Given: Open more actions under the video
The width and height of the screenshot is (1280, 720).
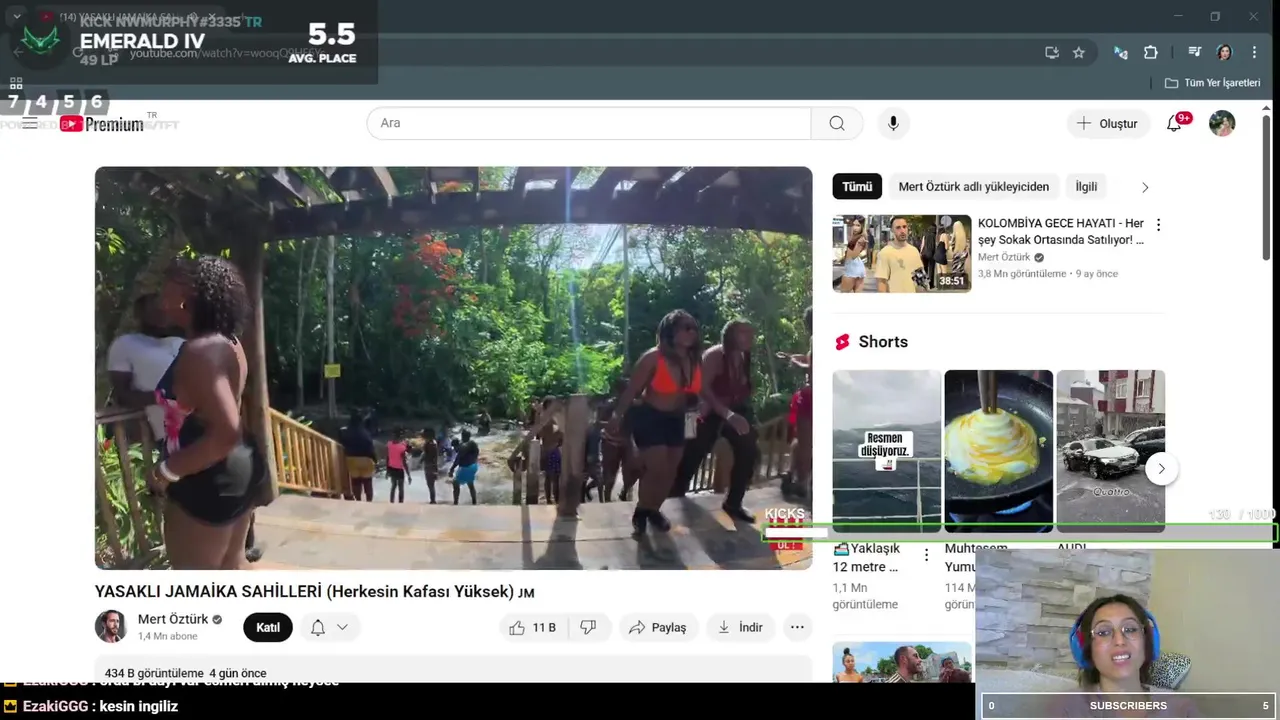Looking at the screenshot, I should pos(797,627).
